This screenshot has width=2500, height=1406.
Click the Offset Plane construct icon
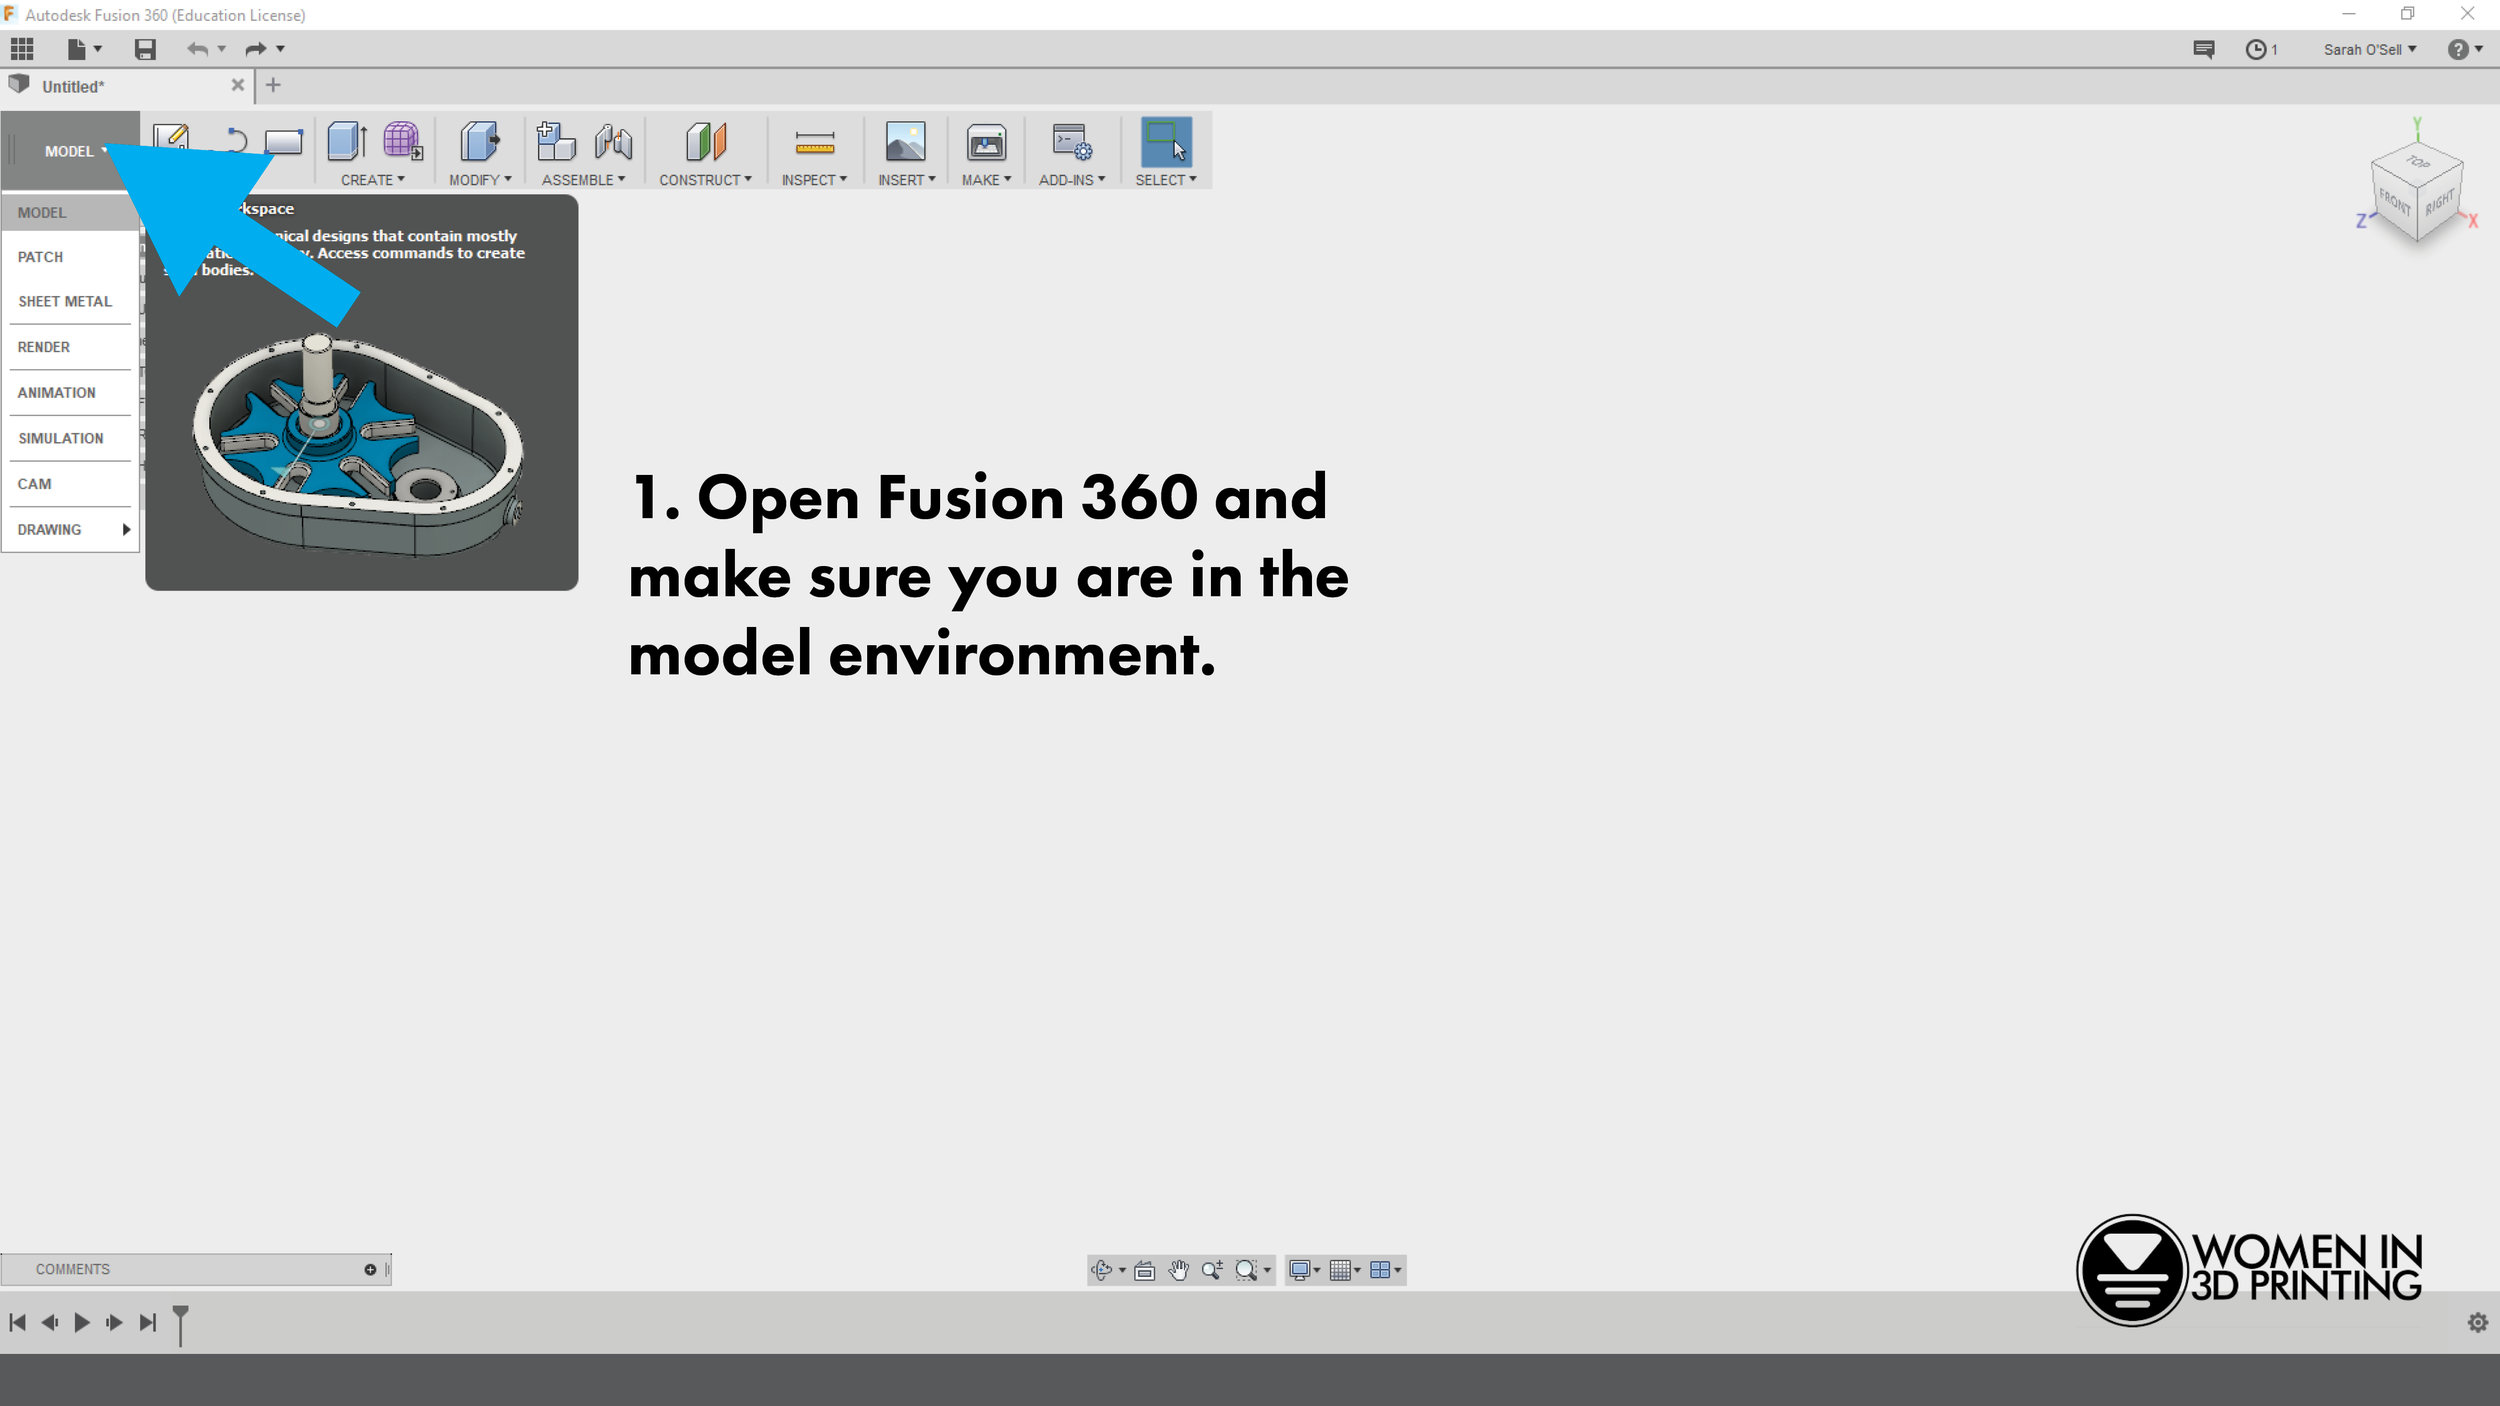click(x=706, y=142)
